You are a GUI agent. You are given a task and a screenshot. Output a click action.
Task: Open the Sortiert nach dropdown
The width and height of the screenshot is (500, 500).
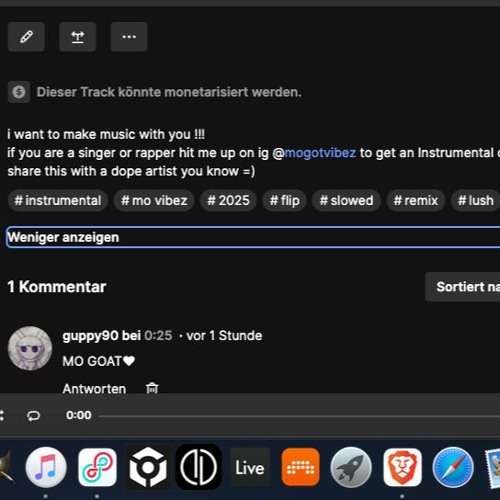463,287
